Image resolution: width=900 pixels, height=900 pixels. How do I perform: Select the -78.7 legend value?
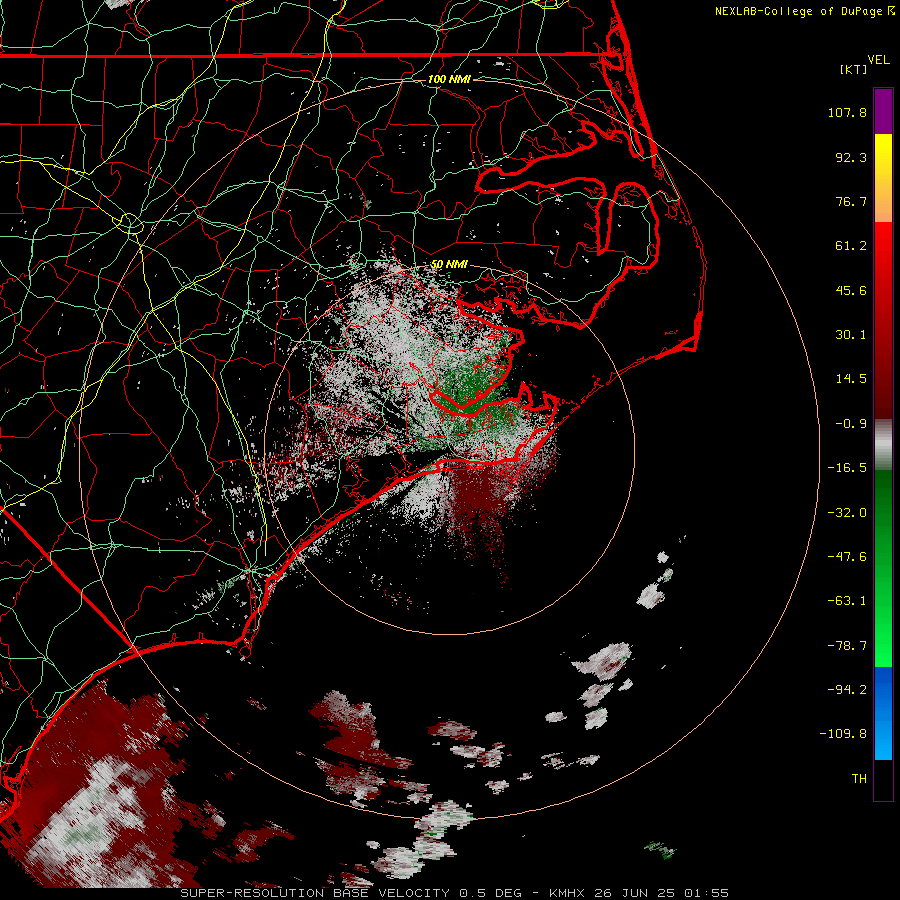pyautogui.click(x=847, y=646)
